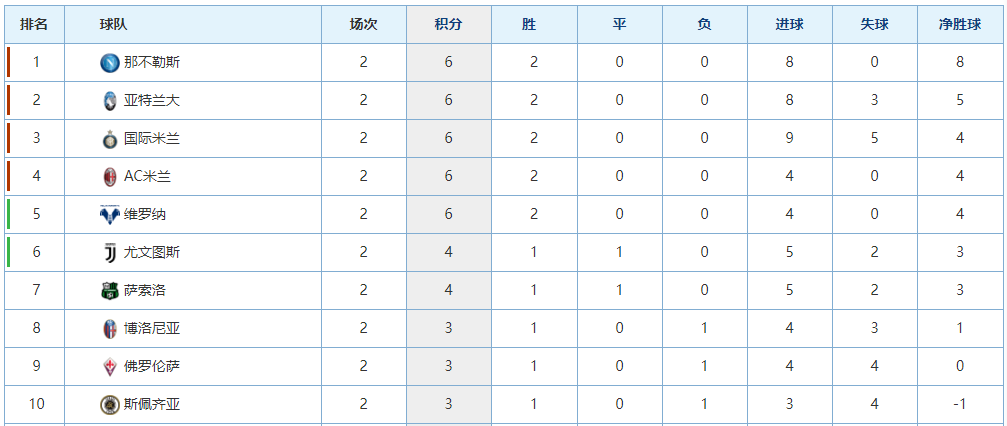This screenshot has height=426, width=1007.
Task: Open the 那不勒斯 team link
Action: click(x=152, y=63)
